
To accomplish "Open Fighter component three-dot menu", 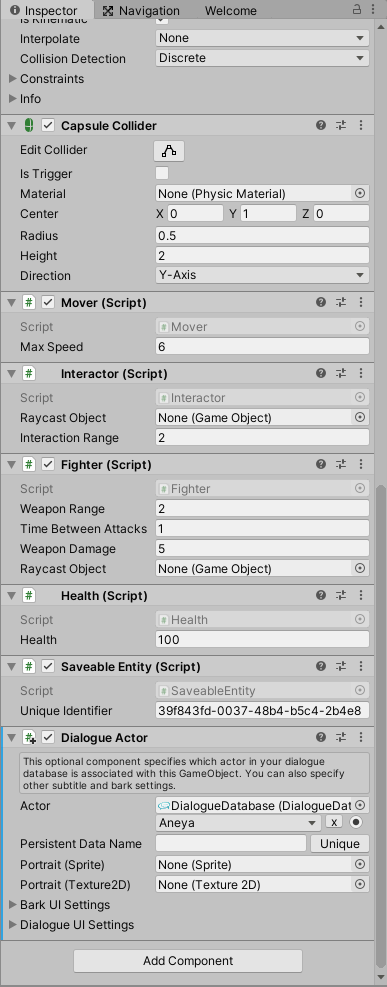I will (361, 465).
